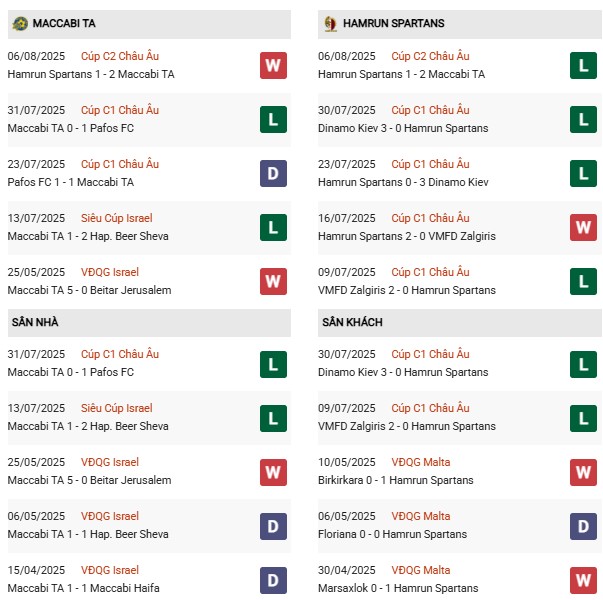Click W badge for Birkirkara 0-1 Hamrun Spartans
This screenshot has width=603, height=600.
pyautogui.click(x=583, y=472)
